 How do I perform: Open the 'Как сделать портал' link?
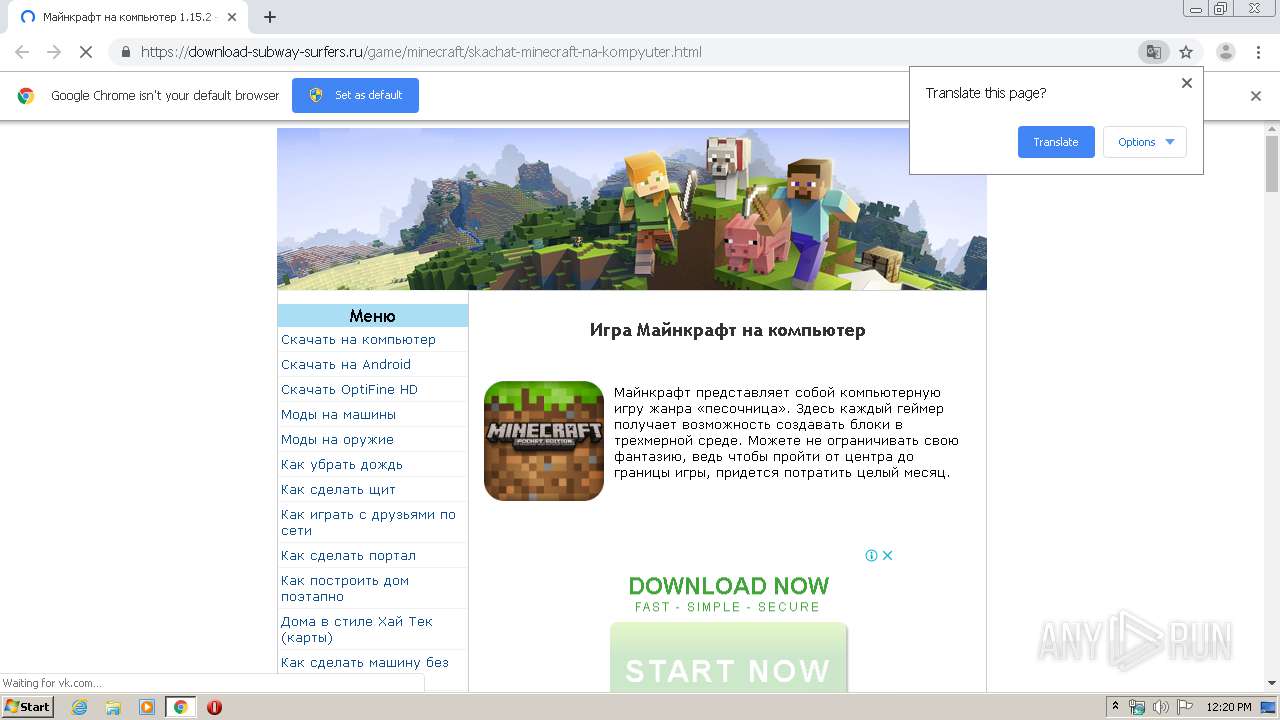click(x=348, y=556)
